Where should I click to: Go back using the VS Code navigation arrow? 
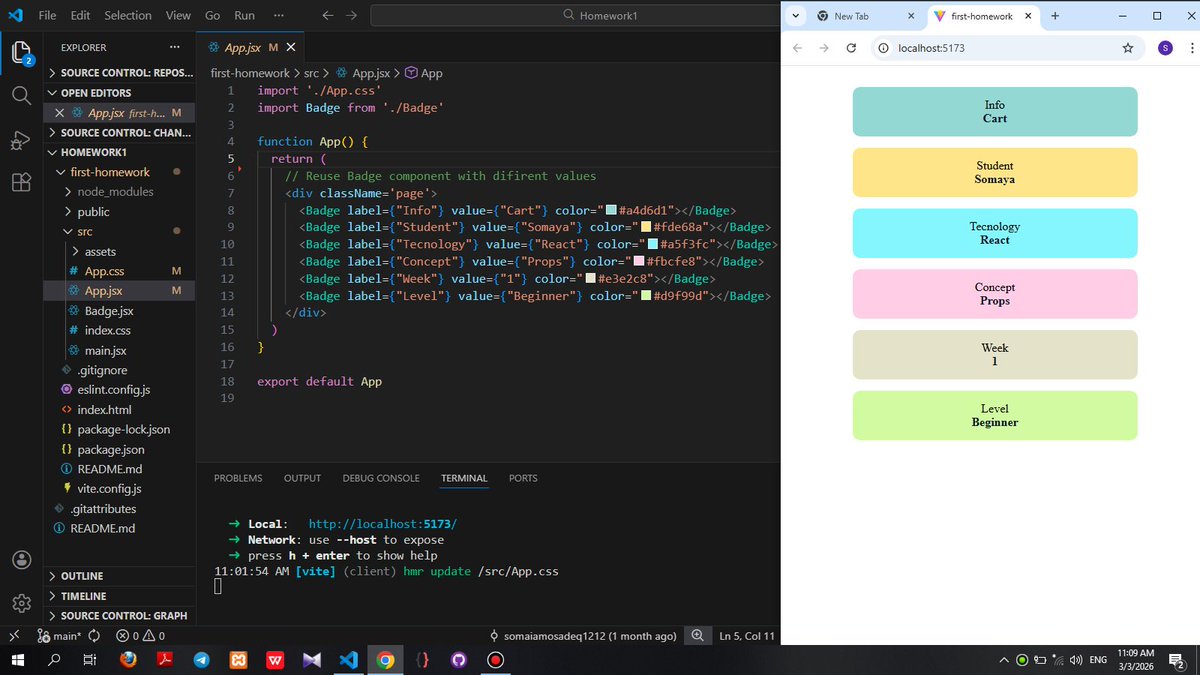[x=329, y=16]
